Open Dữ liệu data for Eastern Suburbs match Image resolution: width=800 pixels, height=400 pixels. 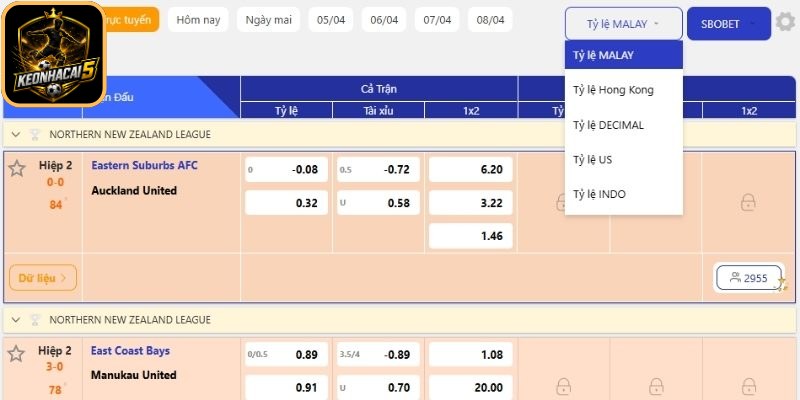coord(43,278)
